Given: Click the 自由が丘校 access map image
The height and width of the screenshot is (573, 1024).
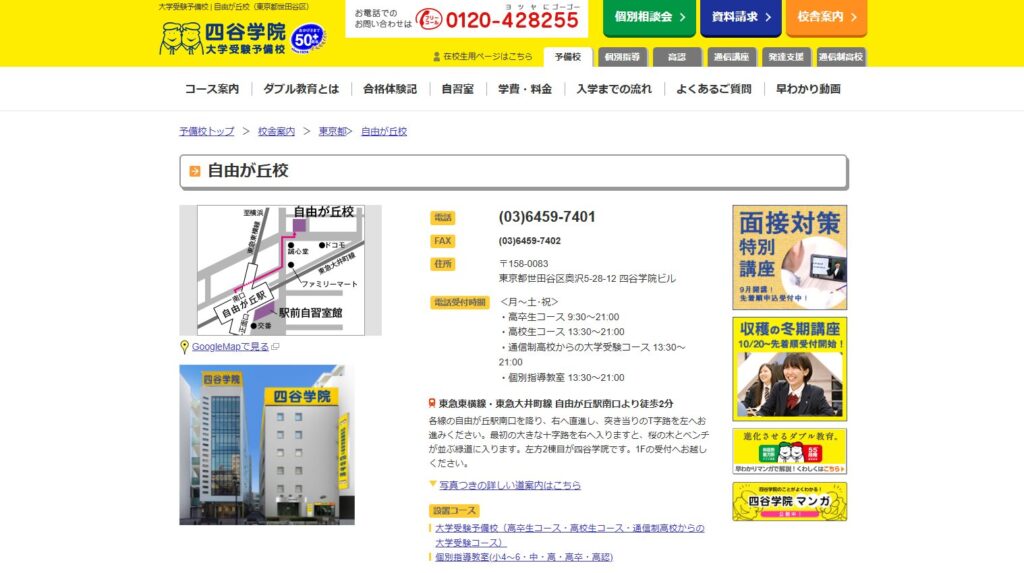Looking at the screenshot, I should [x=280, y=270].
